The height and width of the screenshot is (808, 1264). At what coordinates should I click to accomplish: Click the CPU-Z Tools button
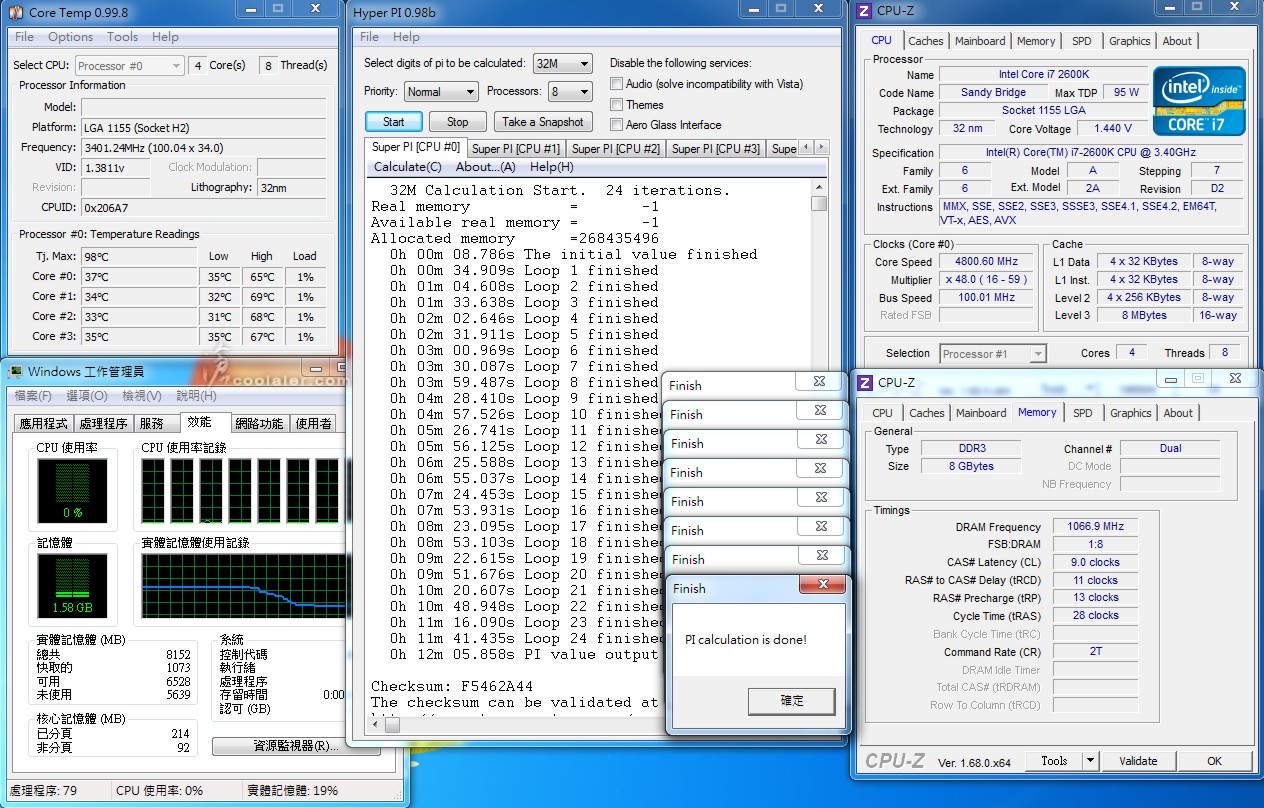(x=1054, y=761)
